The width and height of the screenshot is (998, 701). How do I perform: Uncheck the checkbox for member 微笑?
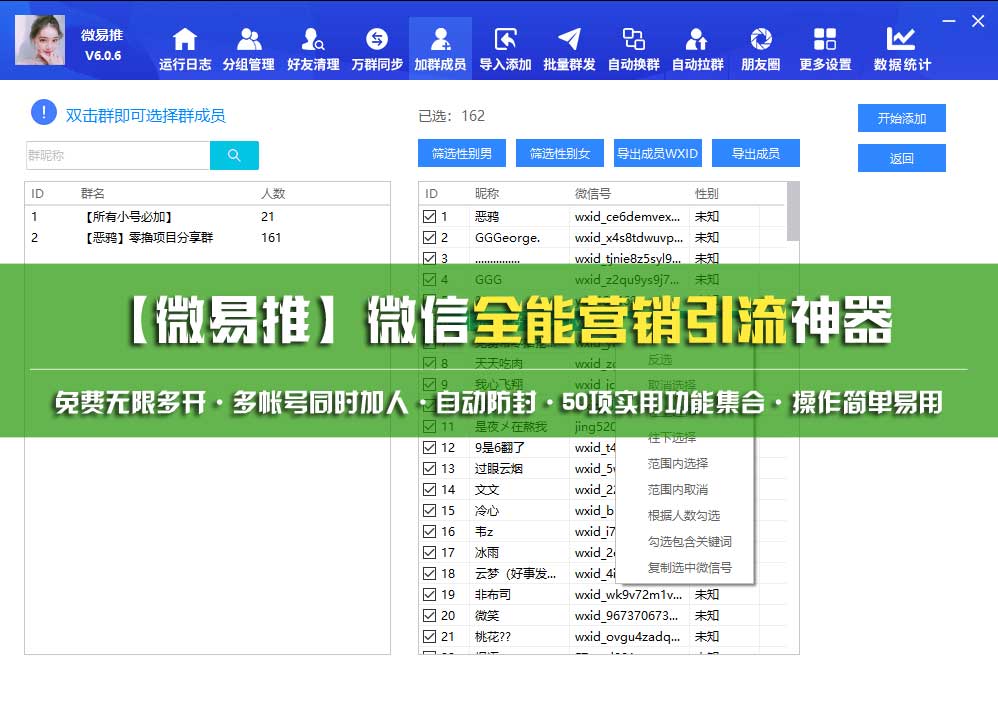pos(430,615)
